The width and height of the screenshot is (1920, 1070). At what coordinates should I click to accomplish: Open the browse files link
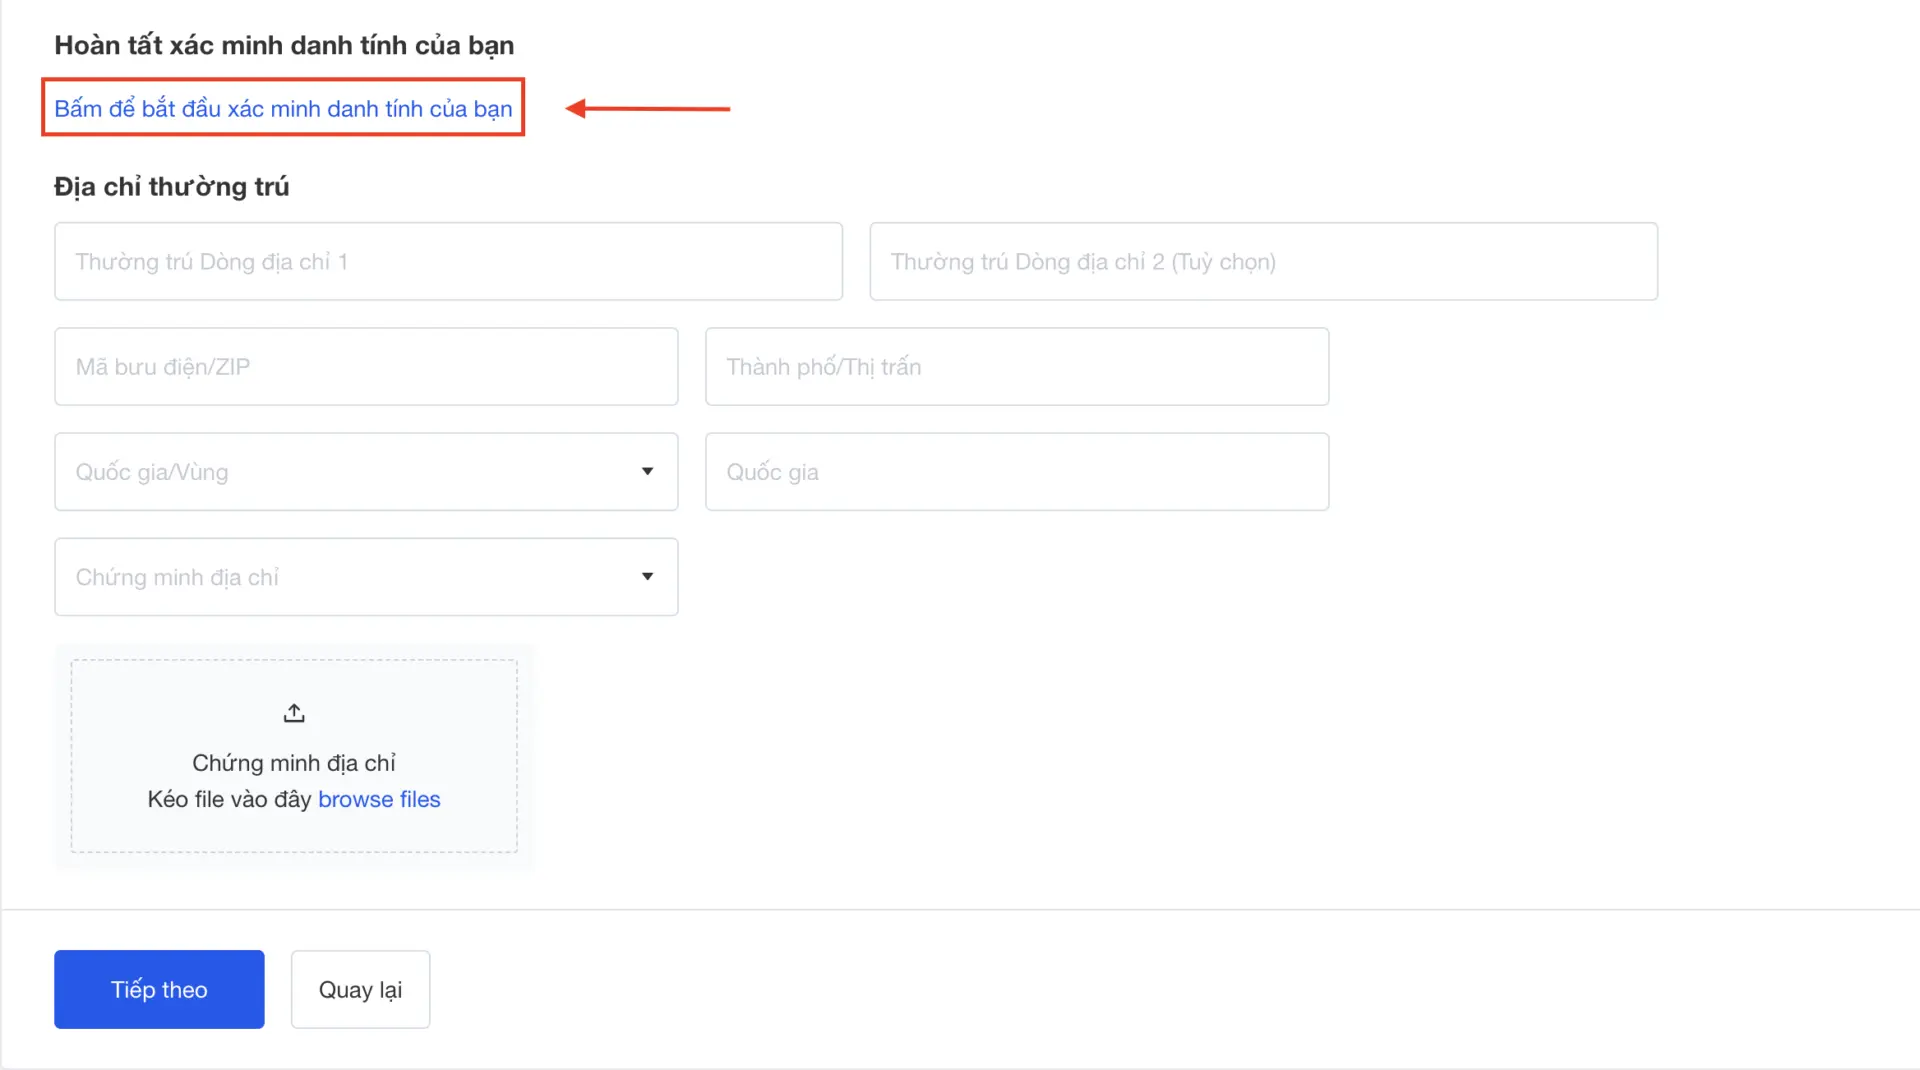pos(379,799)
